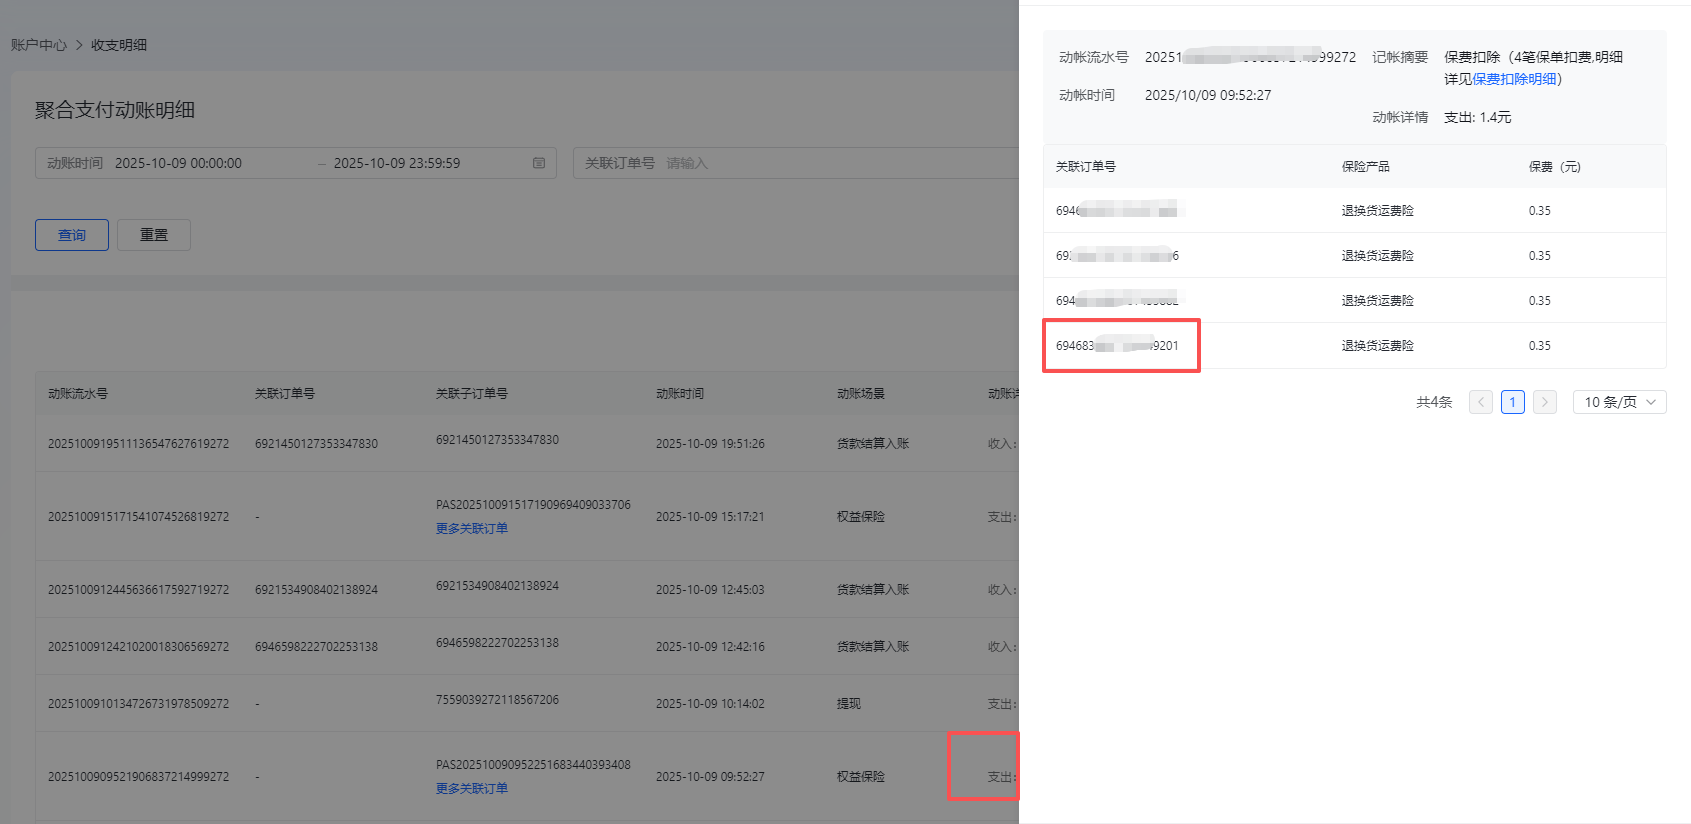Click 货款结算入账 in the 19:51:26 row
The height and width of the screenshot is (824, 1691).
point(873,443)
